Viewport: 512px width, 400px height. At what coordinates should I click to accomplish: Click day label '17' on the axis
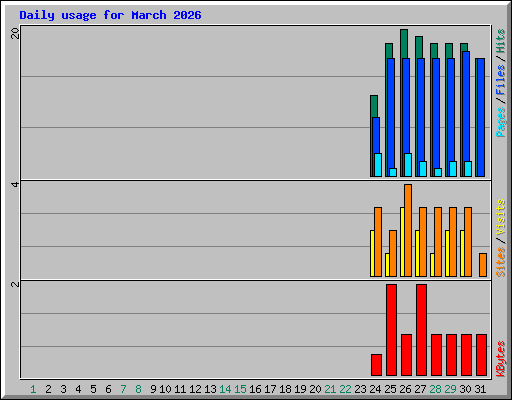click(x=270, y=389)
